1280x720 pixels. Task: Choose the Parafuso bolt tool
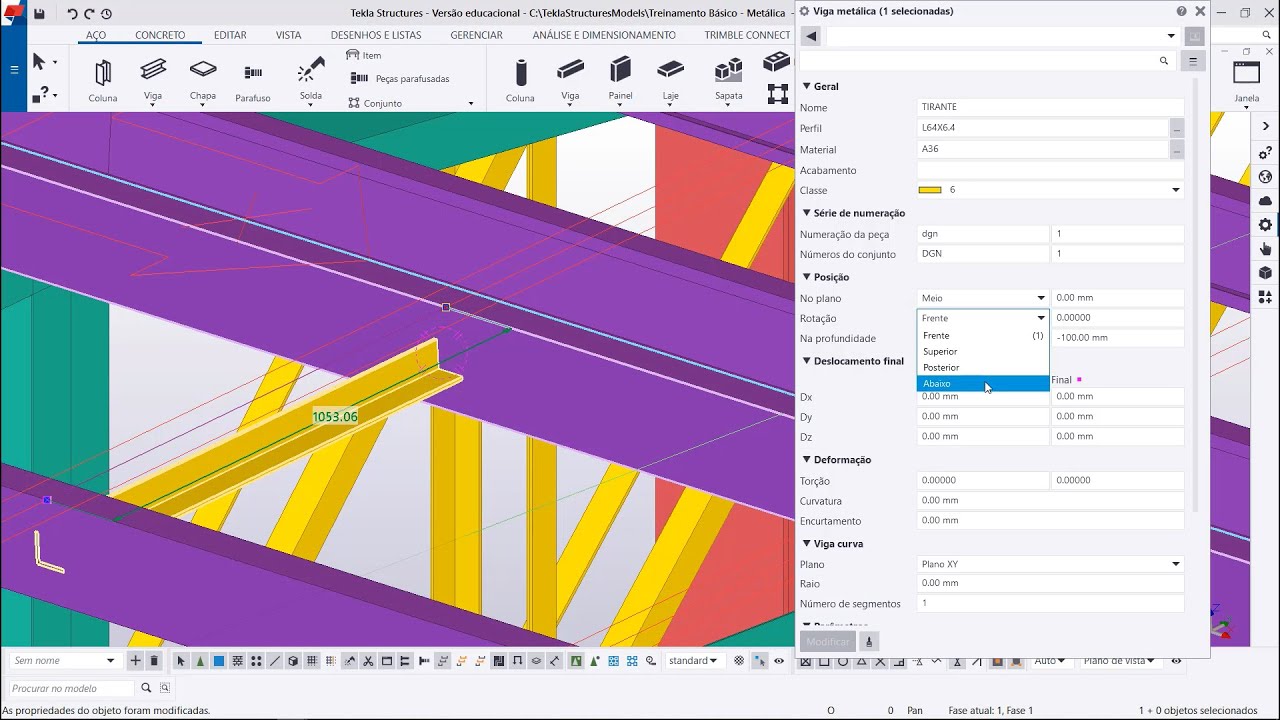[253, 73]
